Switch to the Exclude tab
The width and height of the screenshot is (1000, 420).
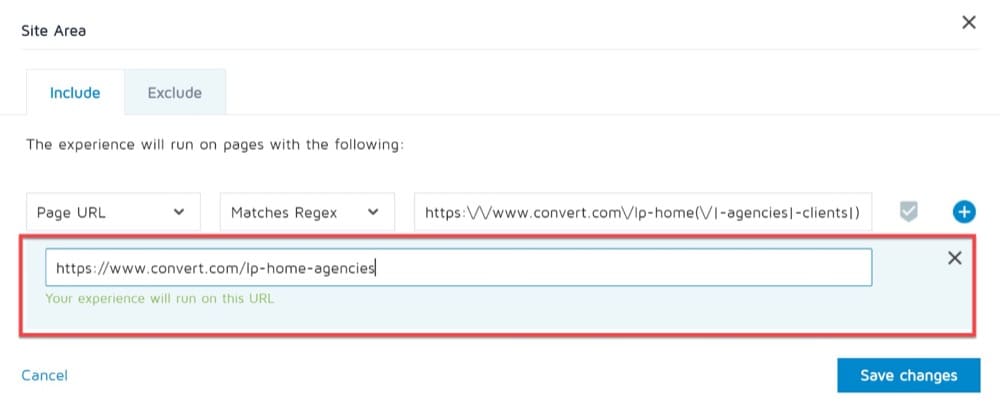coord(175,92)
